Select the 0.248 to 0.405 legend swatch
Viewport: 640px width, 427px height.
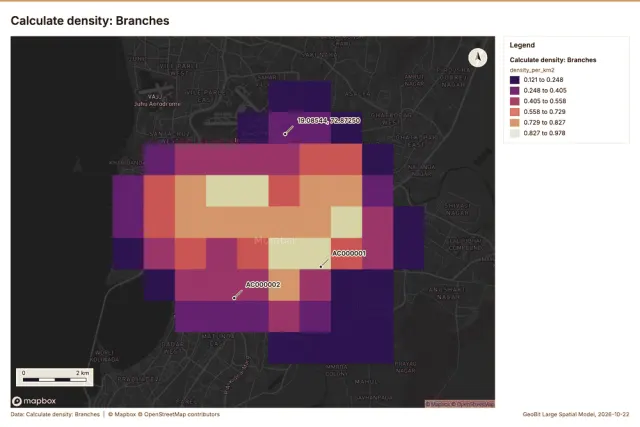pos(515,91)
